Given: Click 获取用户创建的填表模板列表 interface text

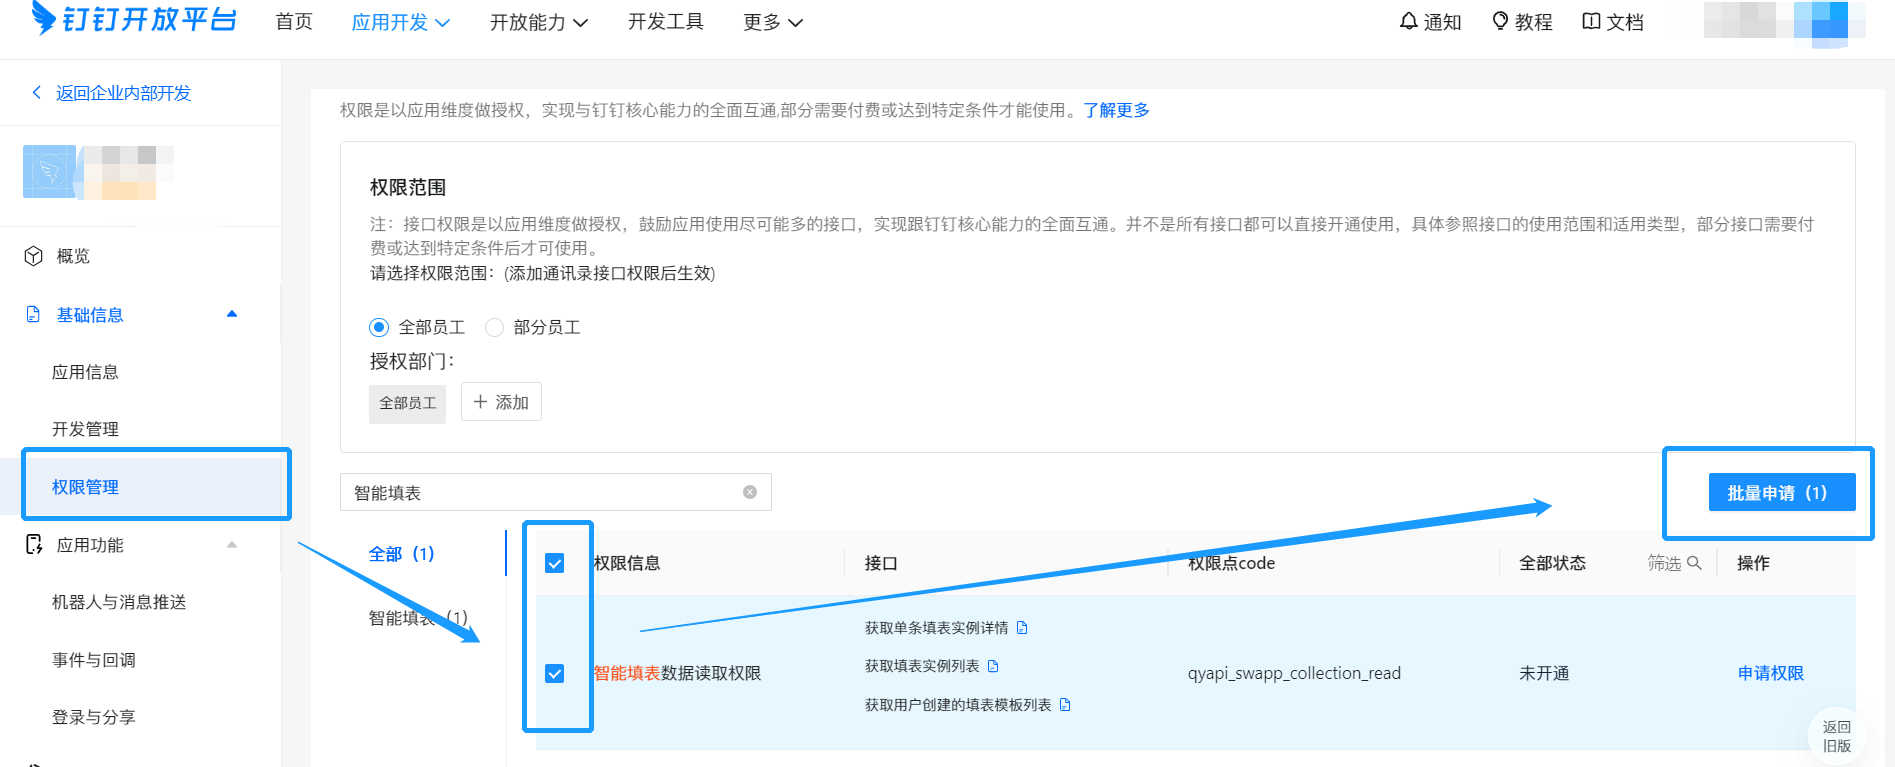Looking at the screenshot, I should click(x=958, y=705).
